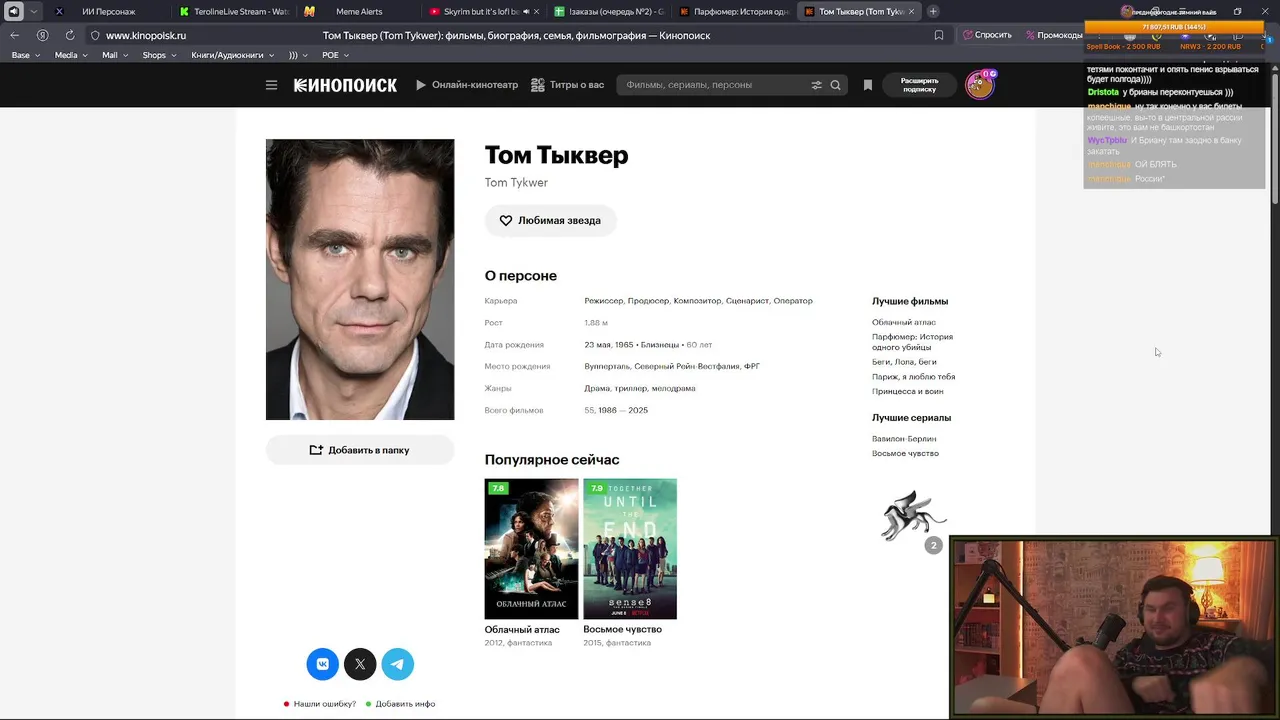Expand the ))) bookmarks folder
Viewport: 1280px width, 720px height.
298,55
